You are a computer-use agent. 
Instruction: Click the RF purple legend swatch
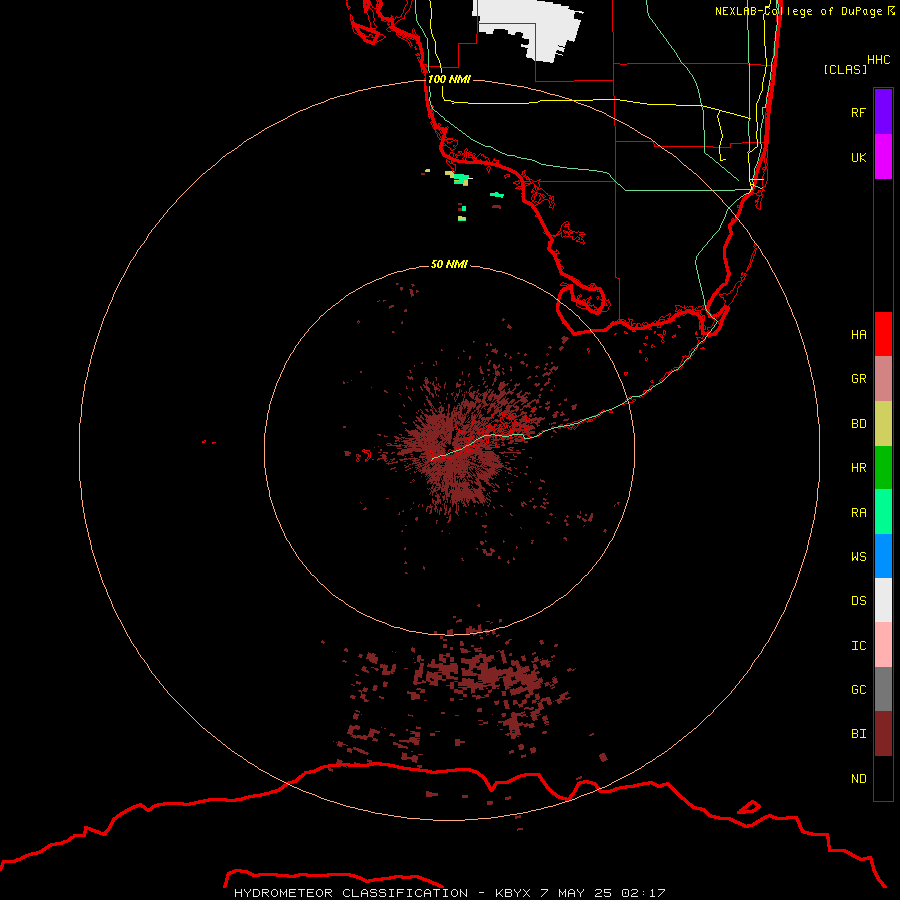(883, 112)
